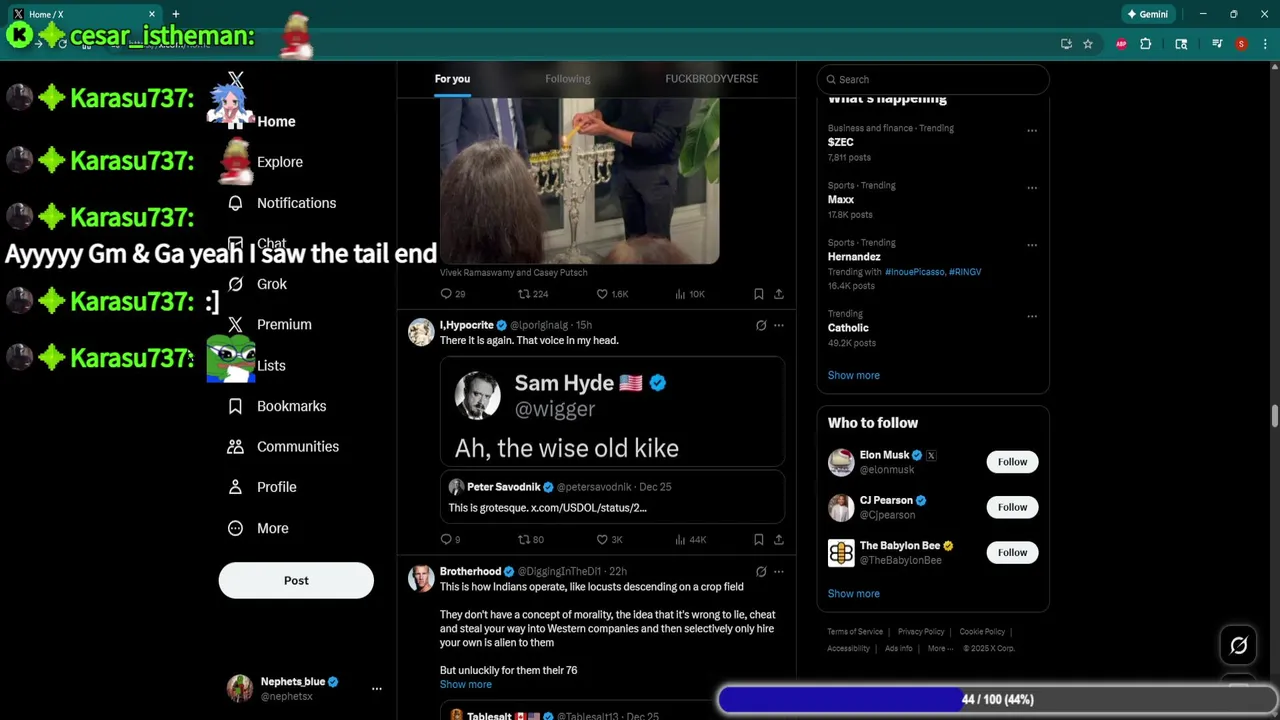Open options for Maxx trend
The height and width of the screenshot is (720, 1280).
coord(1032,187)
